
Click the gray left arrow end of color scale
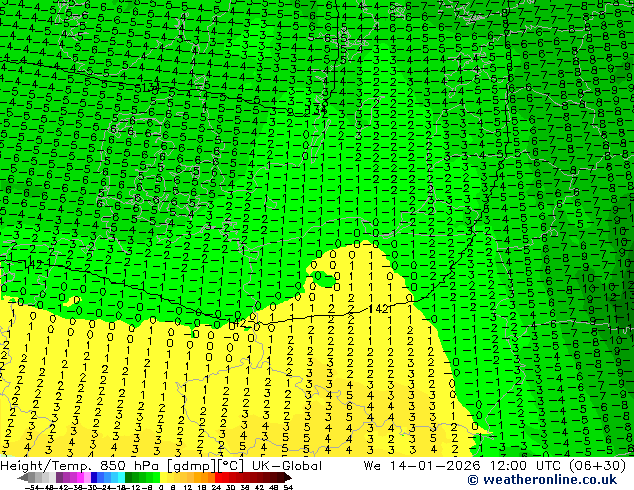point(23,478)
